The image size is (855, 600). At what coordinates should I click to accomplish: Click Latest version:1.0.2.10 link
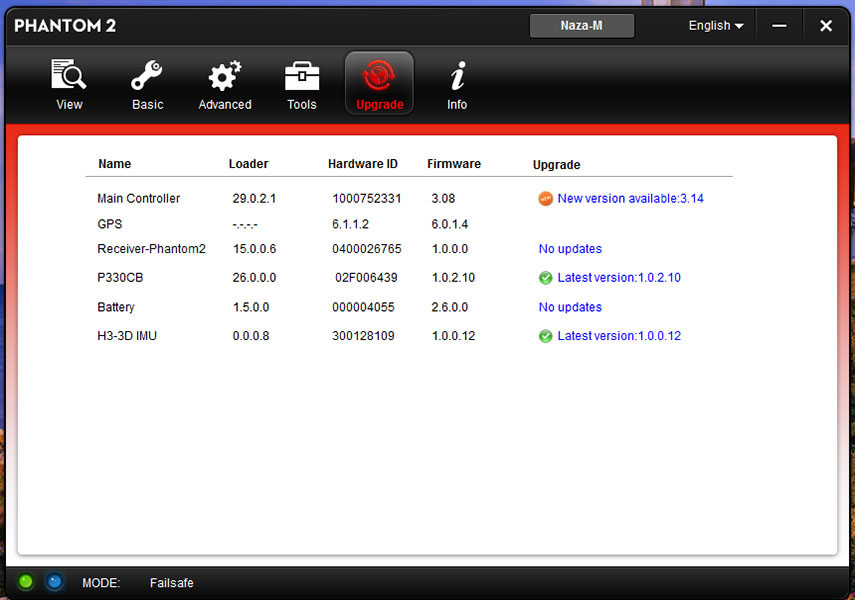pyautogui.click(x=619, y=278)
